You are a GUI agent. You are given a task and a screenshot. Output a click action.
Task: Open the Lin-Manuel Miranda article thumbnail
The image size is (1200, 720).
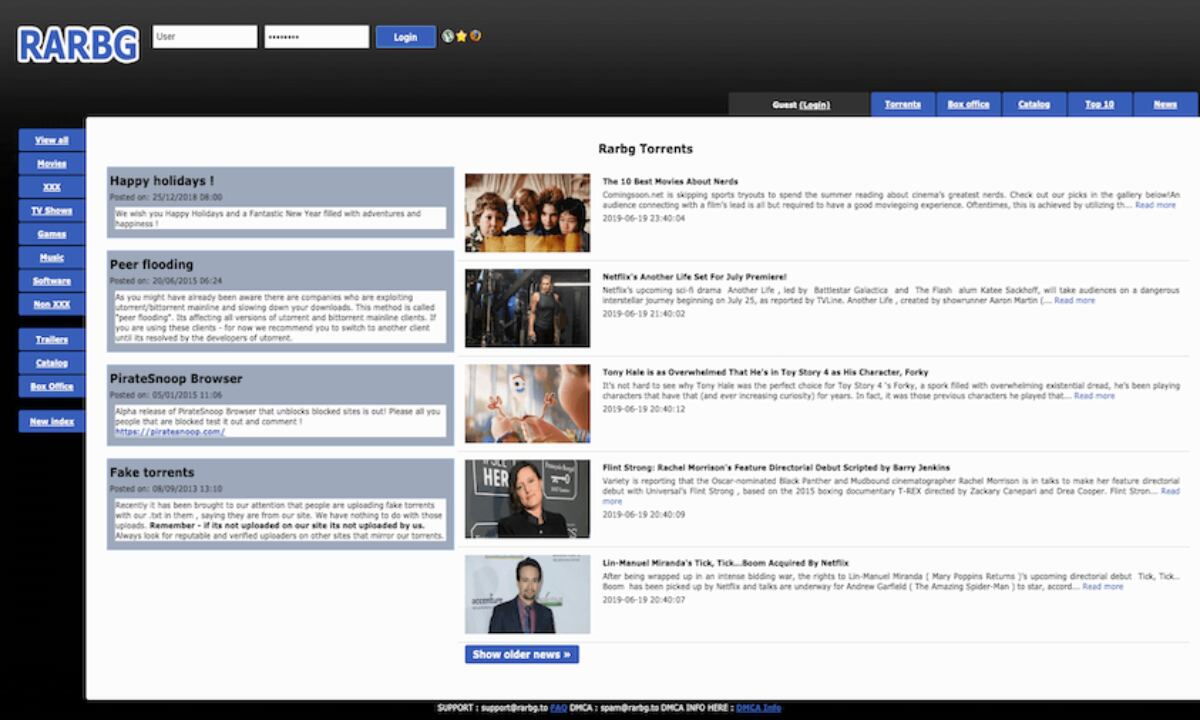click(527, 595)
